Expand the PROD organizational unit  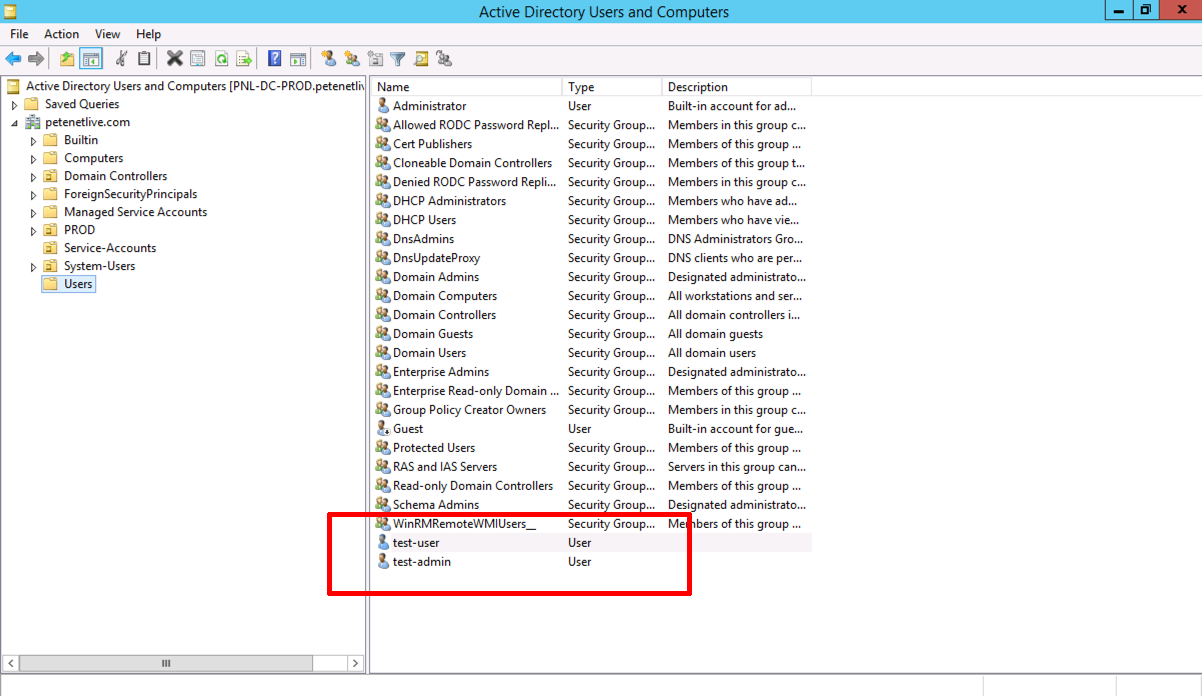point(33,230)
